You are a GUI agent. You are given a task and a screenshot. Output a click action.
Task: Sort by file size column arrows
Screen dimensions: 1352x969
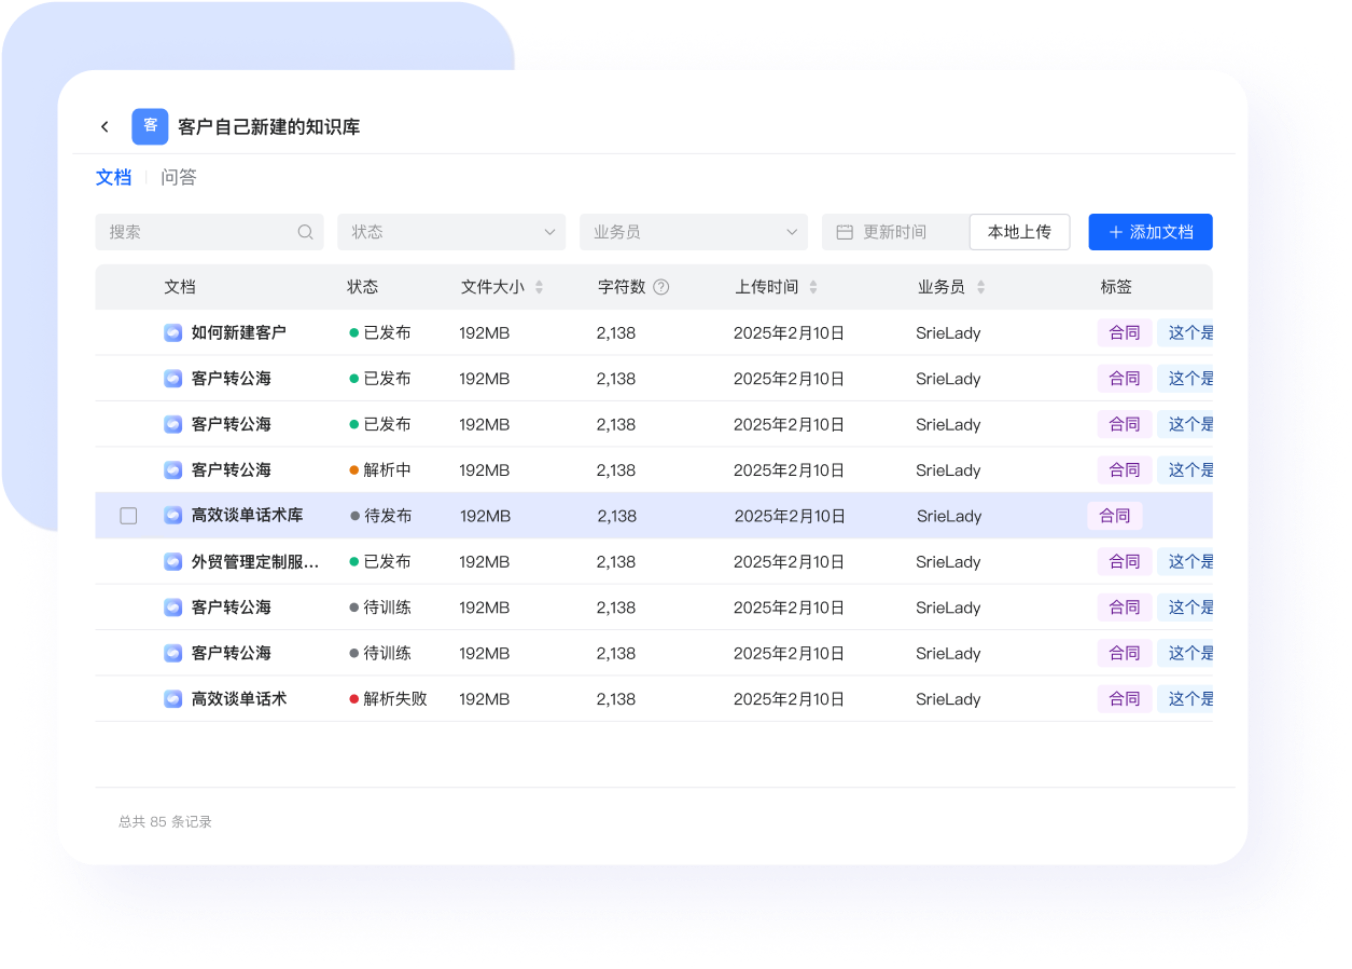coord(539,287)
